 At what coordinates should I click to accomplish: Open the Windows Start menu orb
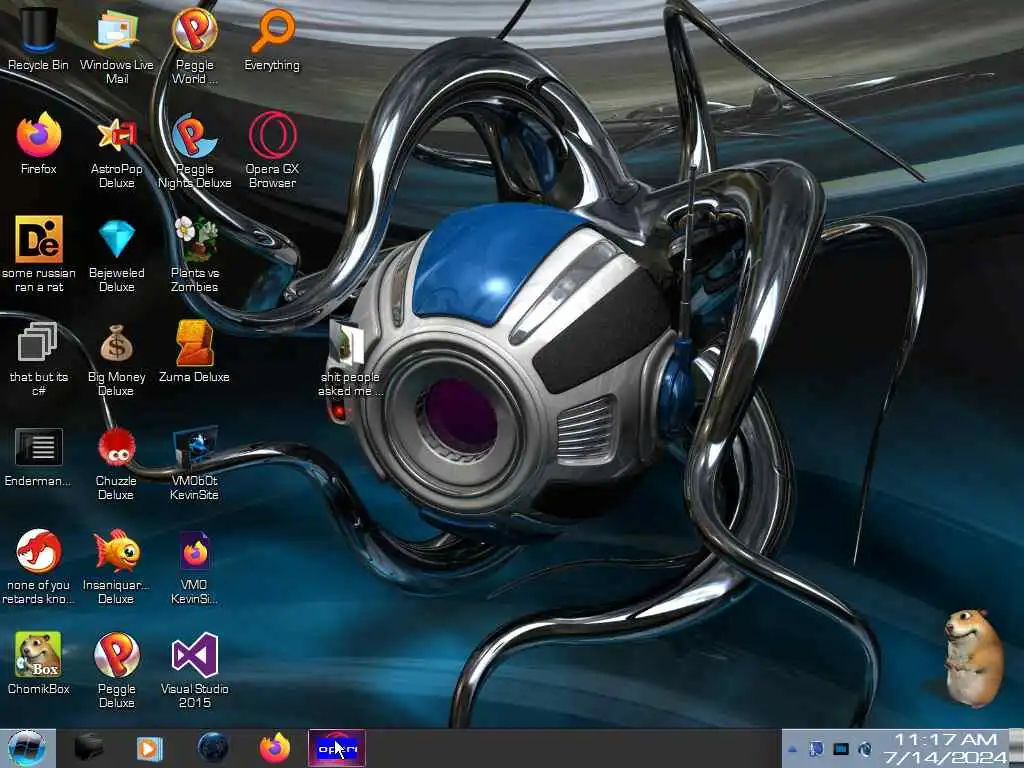coord(27,748)
